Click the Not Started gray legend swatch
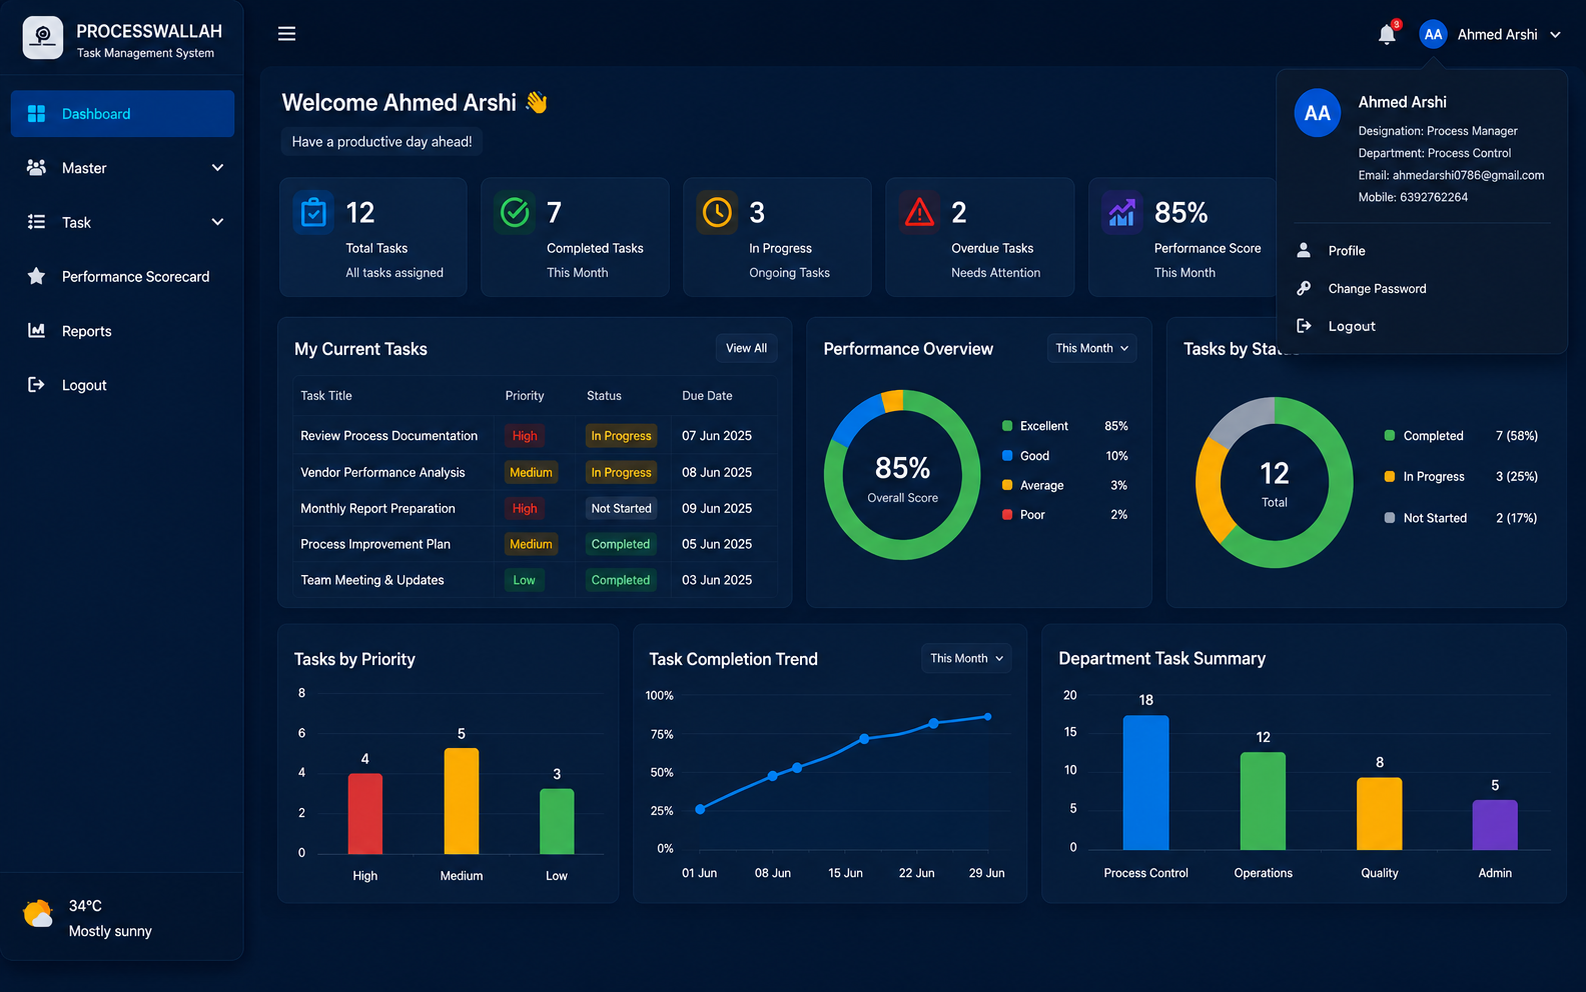The height and width of the screenshot is (992, 1586). tap(1389, 517)
